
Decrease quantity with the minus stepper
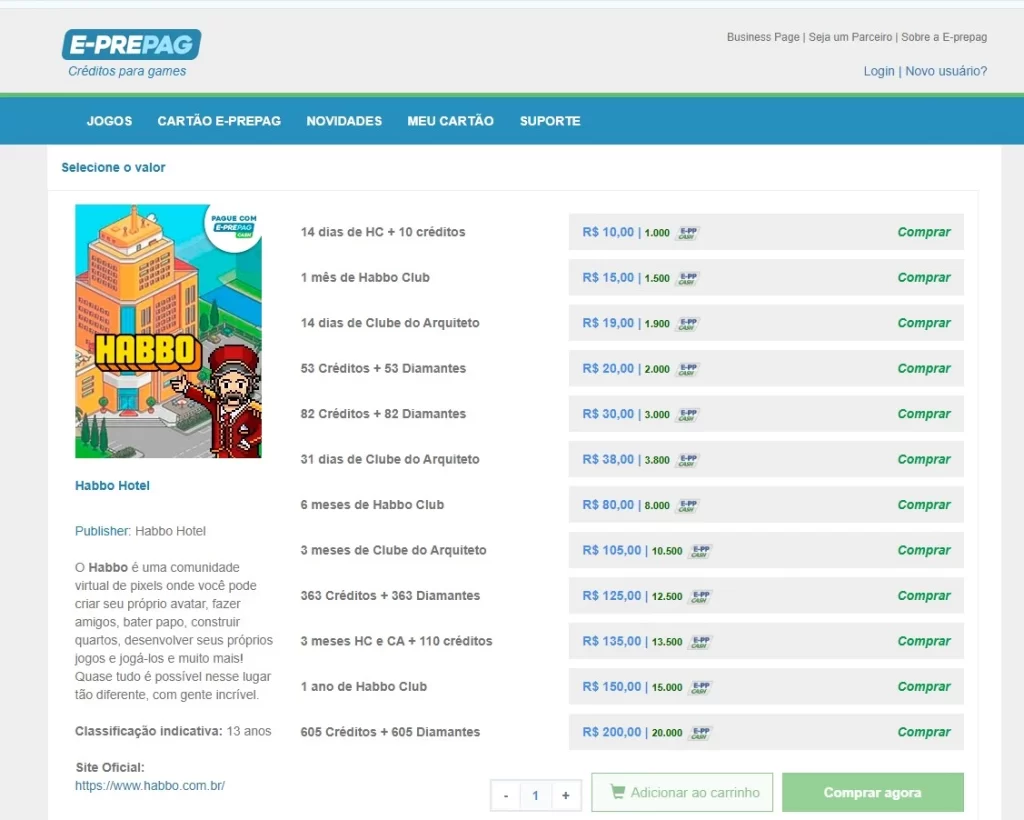tap(506, 795)
